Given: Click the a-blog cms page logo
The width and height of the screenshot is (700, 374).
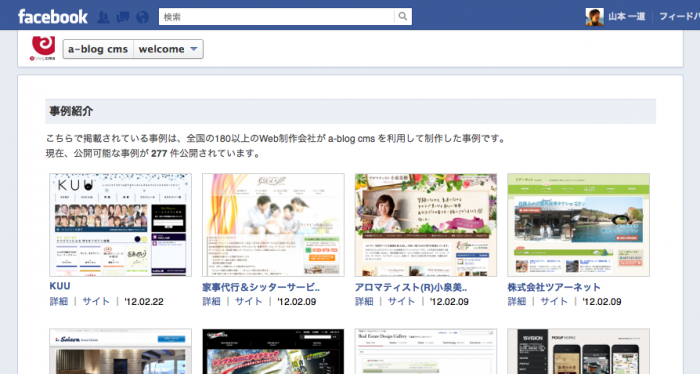Looking at the screenshot, I should click(43, 48).
